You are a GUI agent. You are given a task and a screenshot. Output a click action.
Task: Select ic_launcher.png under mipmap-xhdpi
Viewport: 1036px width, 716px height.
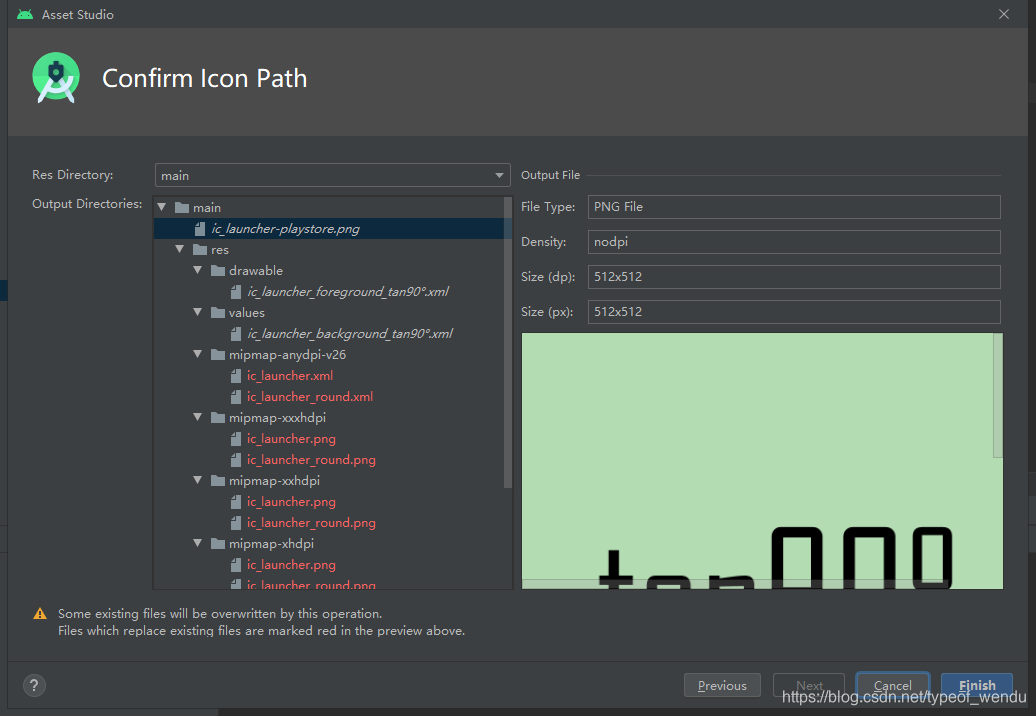tap(291, 565)
